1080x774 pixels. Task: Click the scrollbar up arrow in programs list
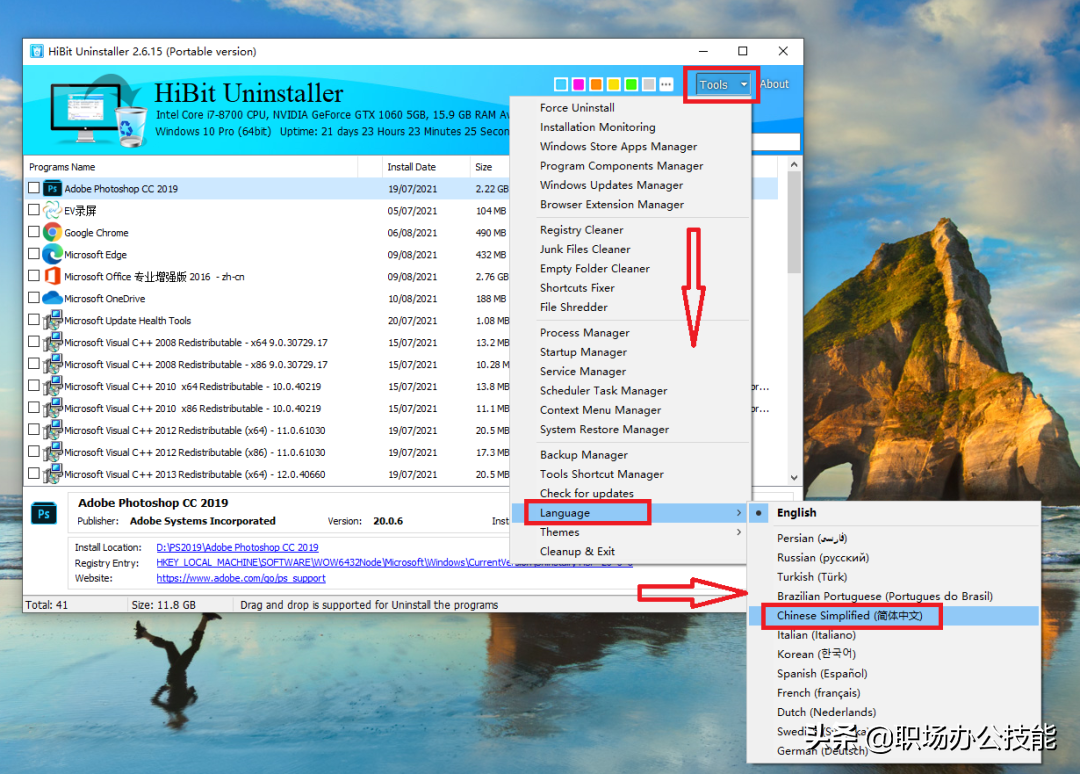click(794, 165)
